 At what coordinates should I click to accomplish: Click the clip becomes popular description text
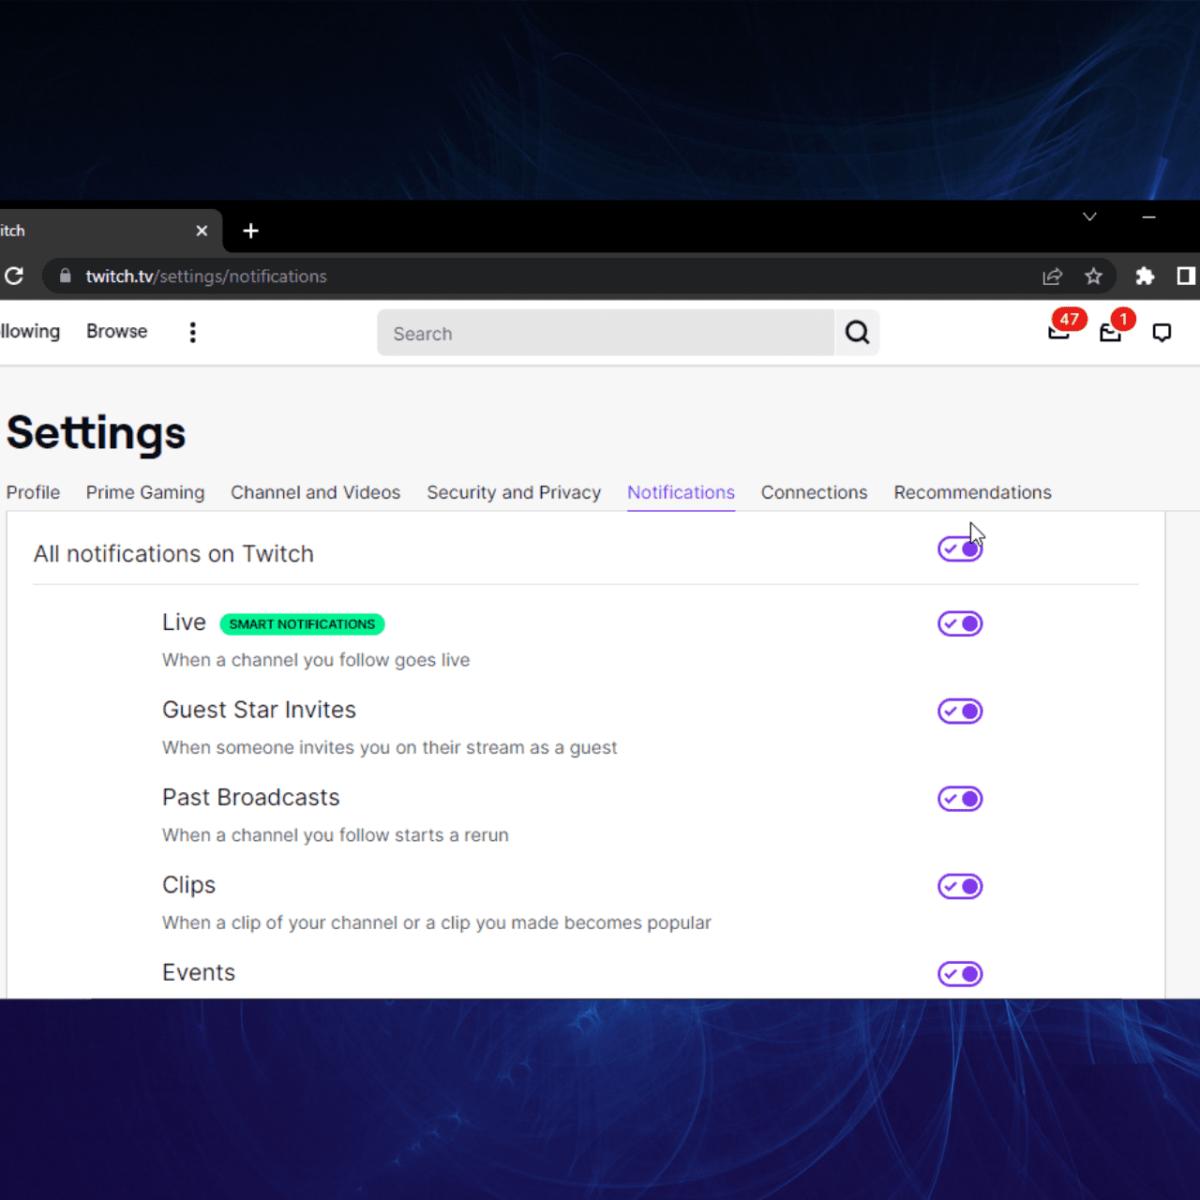[x=437, y=923]
